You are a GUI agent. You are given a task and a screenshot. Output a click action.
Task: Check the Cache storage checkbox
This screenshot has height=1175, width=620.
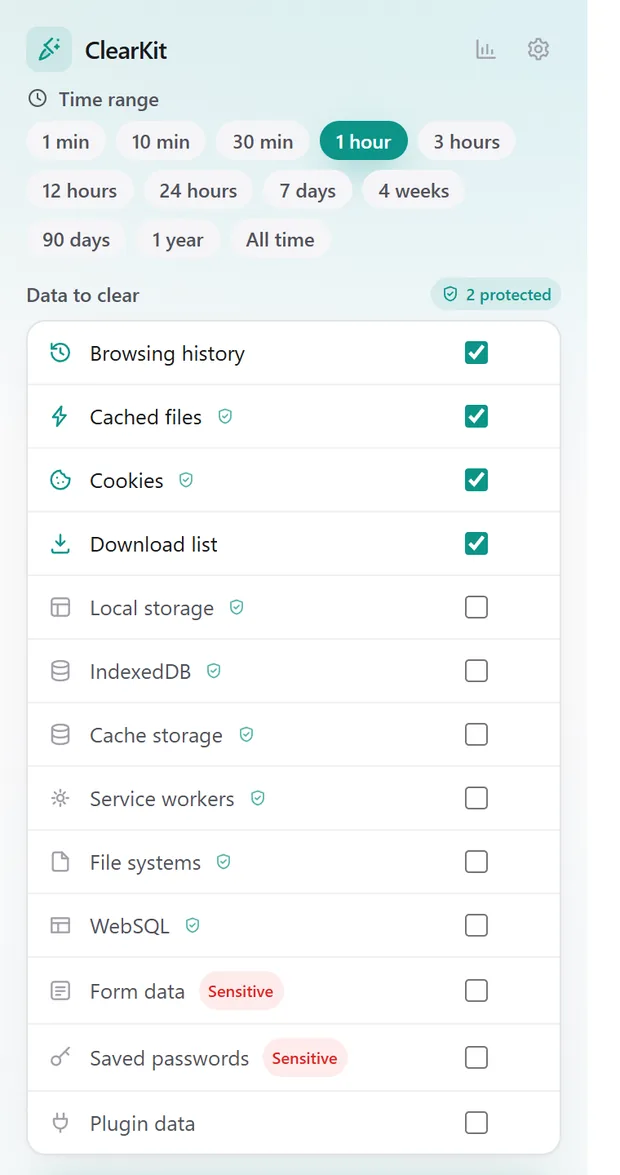coord(476,734)
